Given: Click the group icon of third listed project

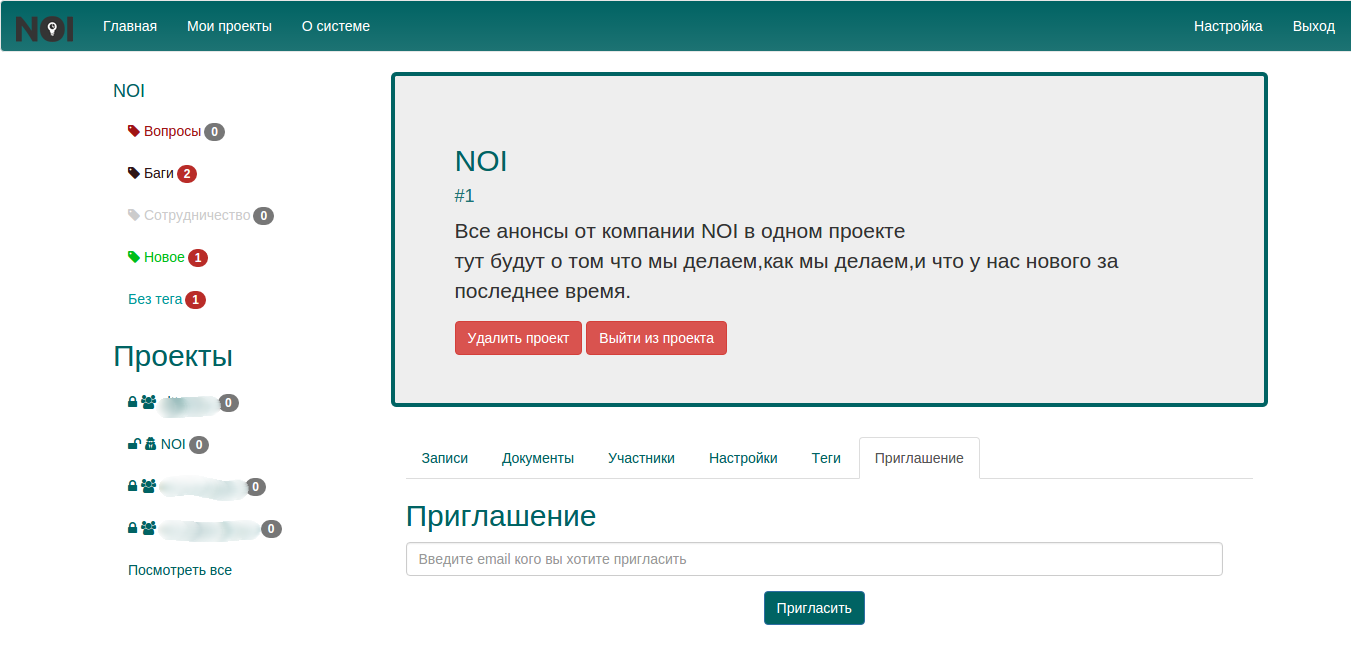Looking at the screenshot, I should pos(149,486).
